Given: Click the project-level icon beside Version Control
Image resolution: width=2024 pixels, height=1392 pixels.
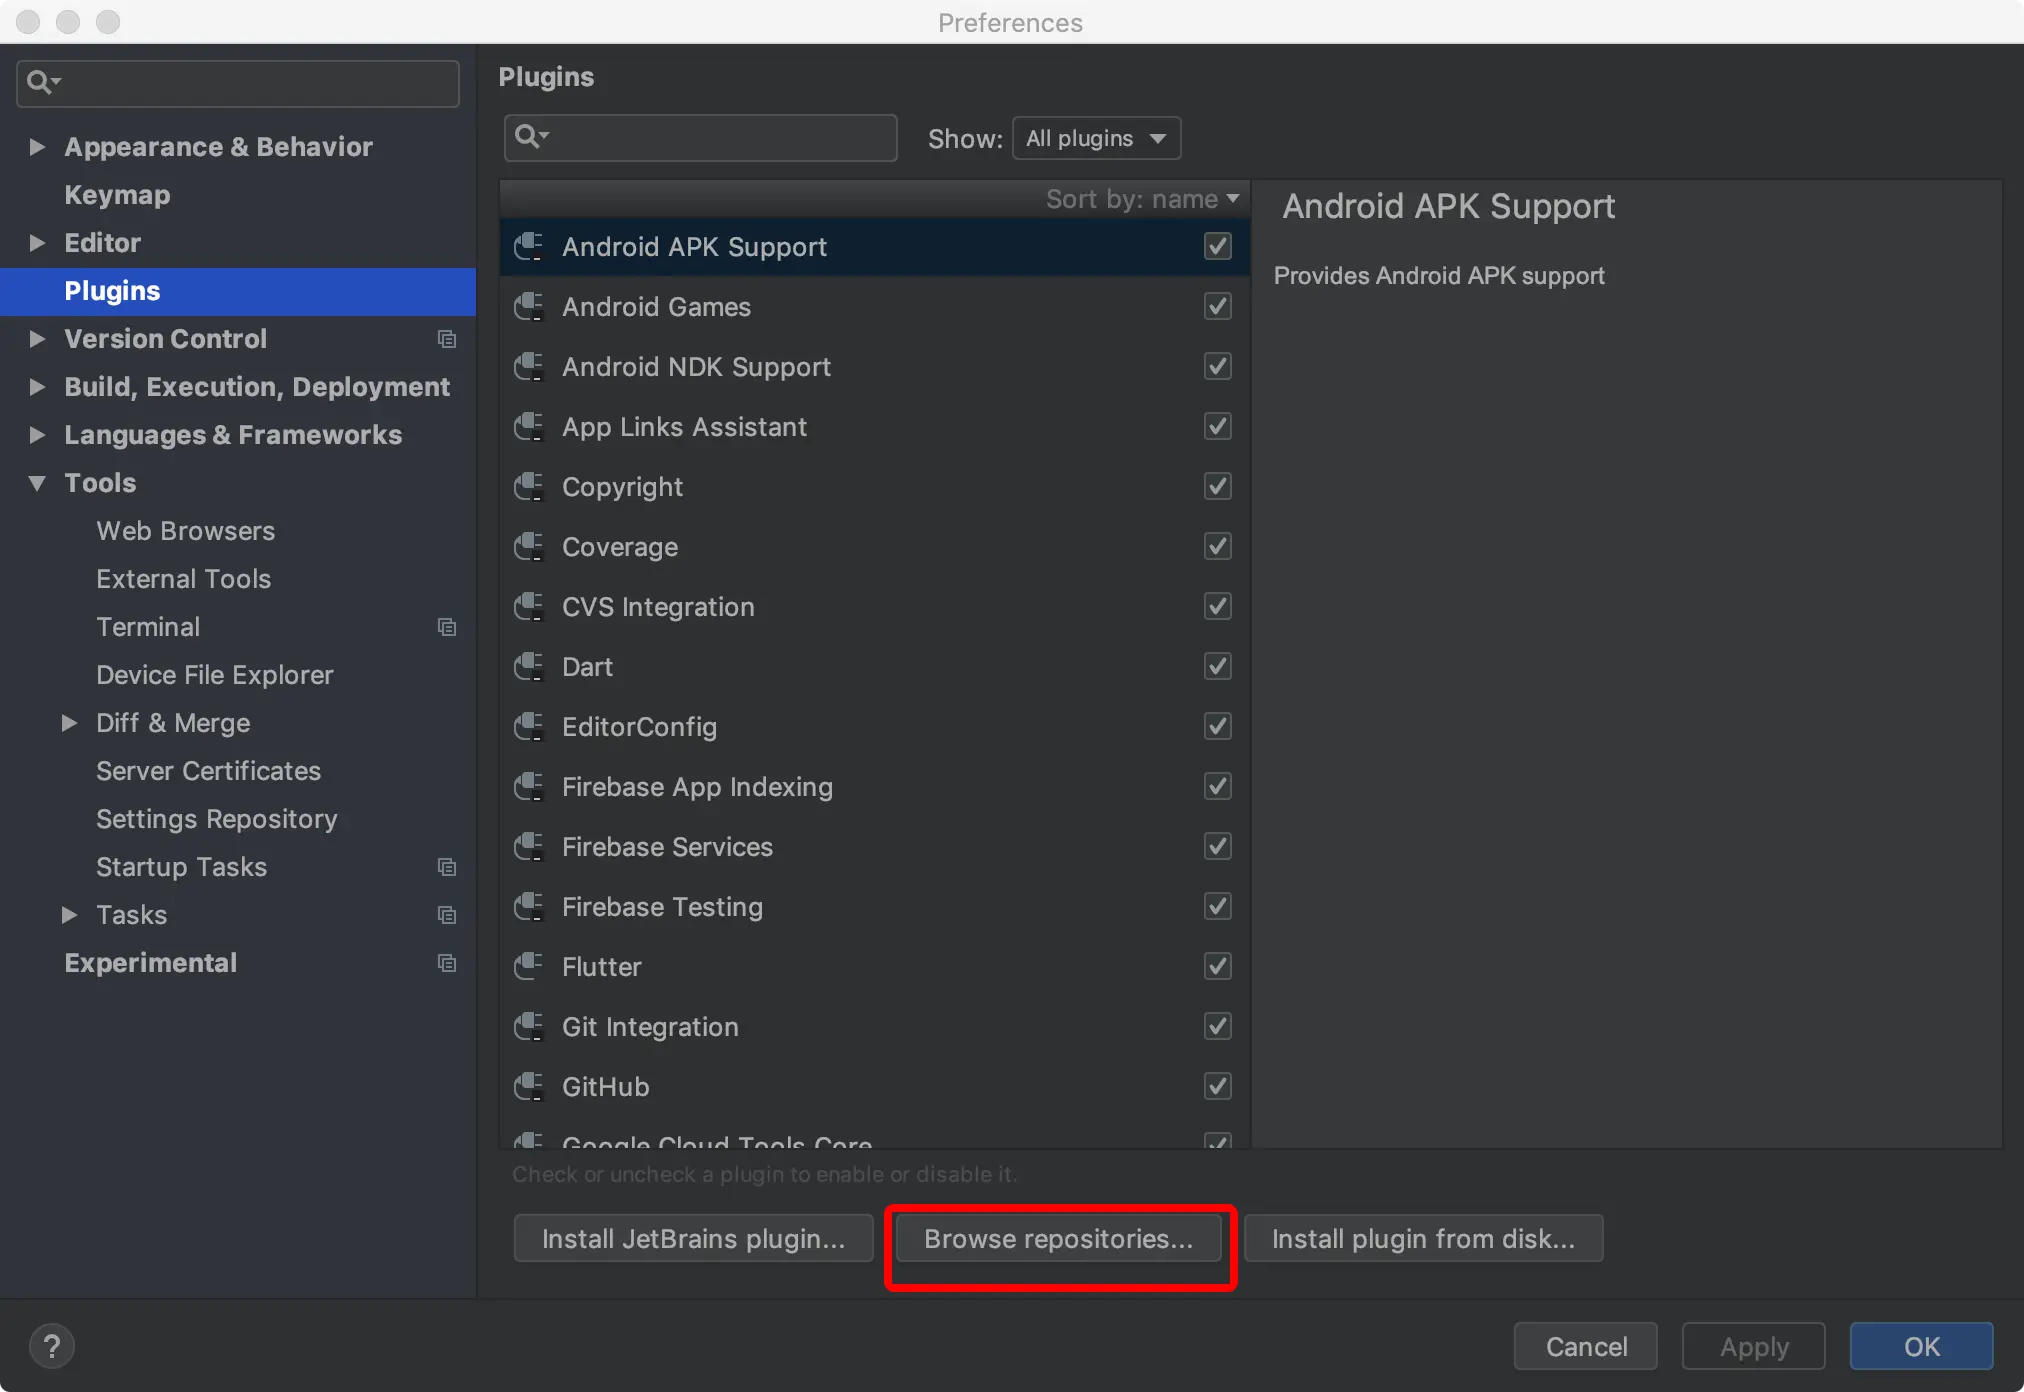Looking at the screenshot, I should (x=447, y=339).
